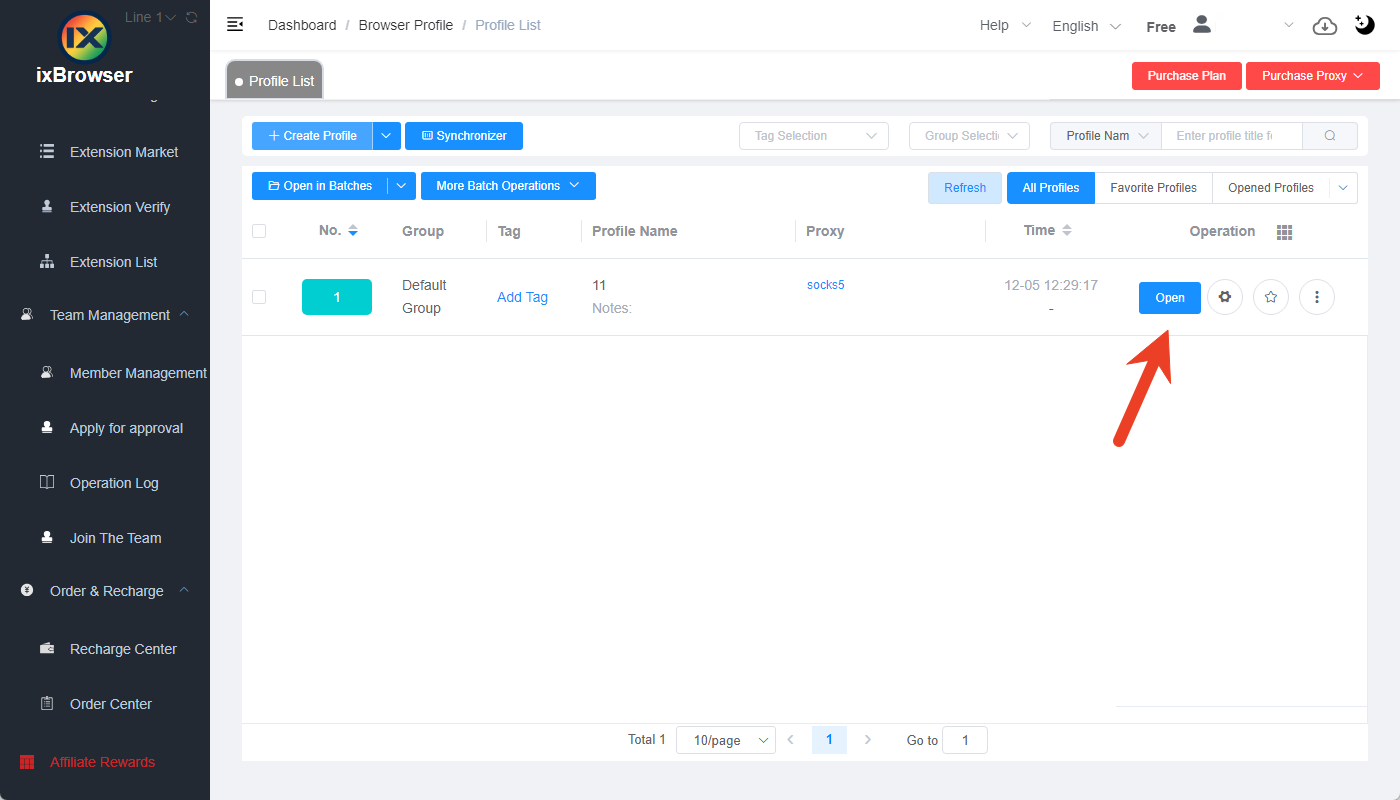Click the user account avatar icon

click(1202, 25)
